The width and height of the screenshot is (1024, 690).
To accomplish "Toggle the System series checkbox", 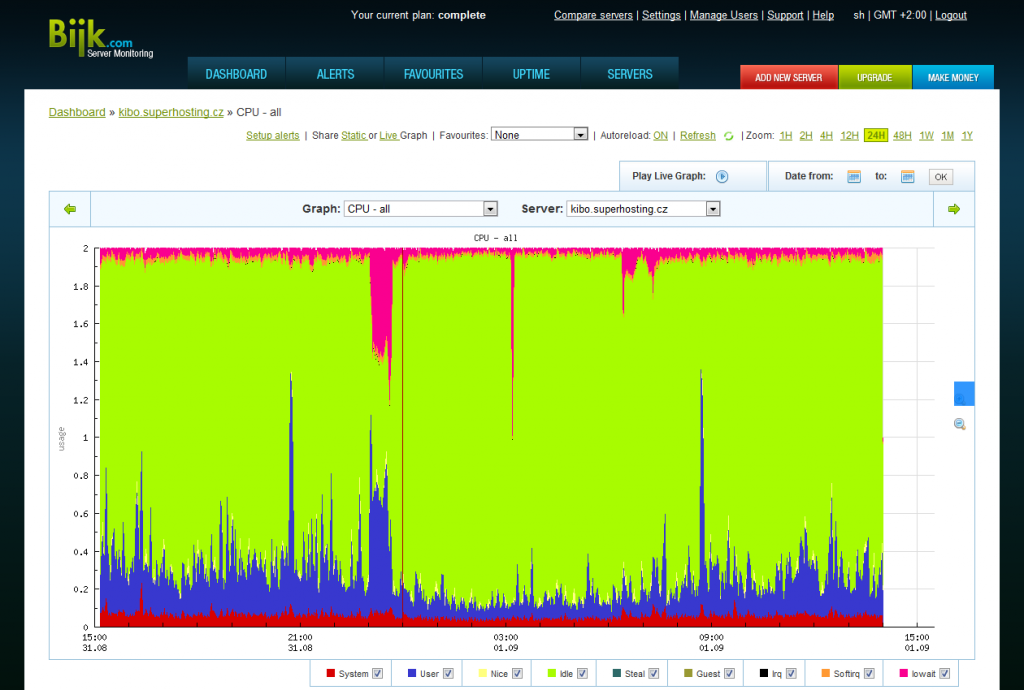I will point(377,674).
